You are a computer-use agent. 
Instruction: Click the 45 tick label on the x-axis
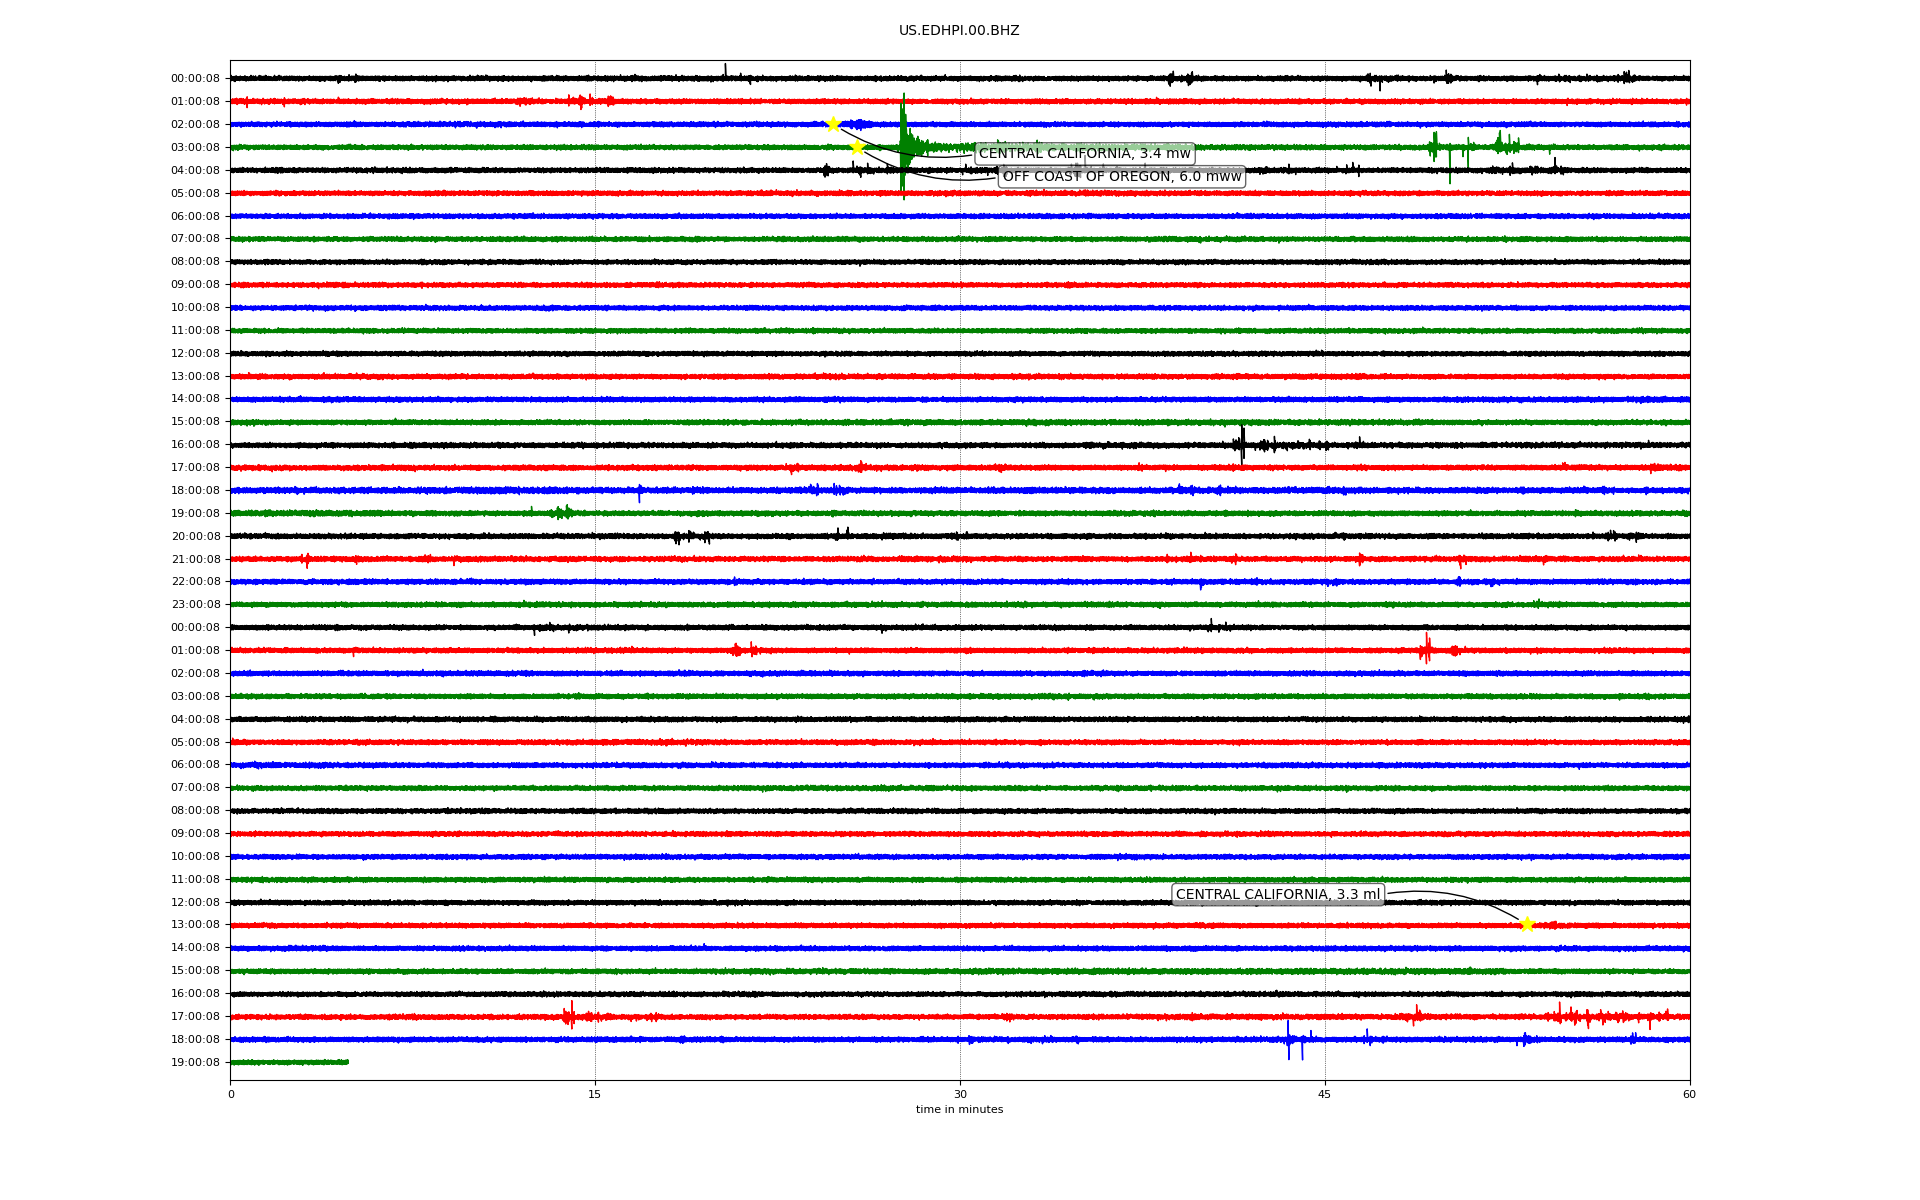point(1324,1094)
